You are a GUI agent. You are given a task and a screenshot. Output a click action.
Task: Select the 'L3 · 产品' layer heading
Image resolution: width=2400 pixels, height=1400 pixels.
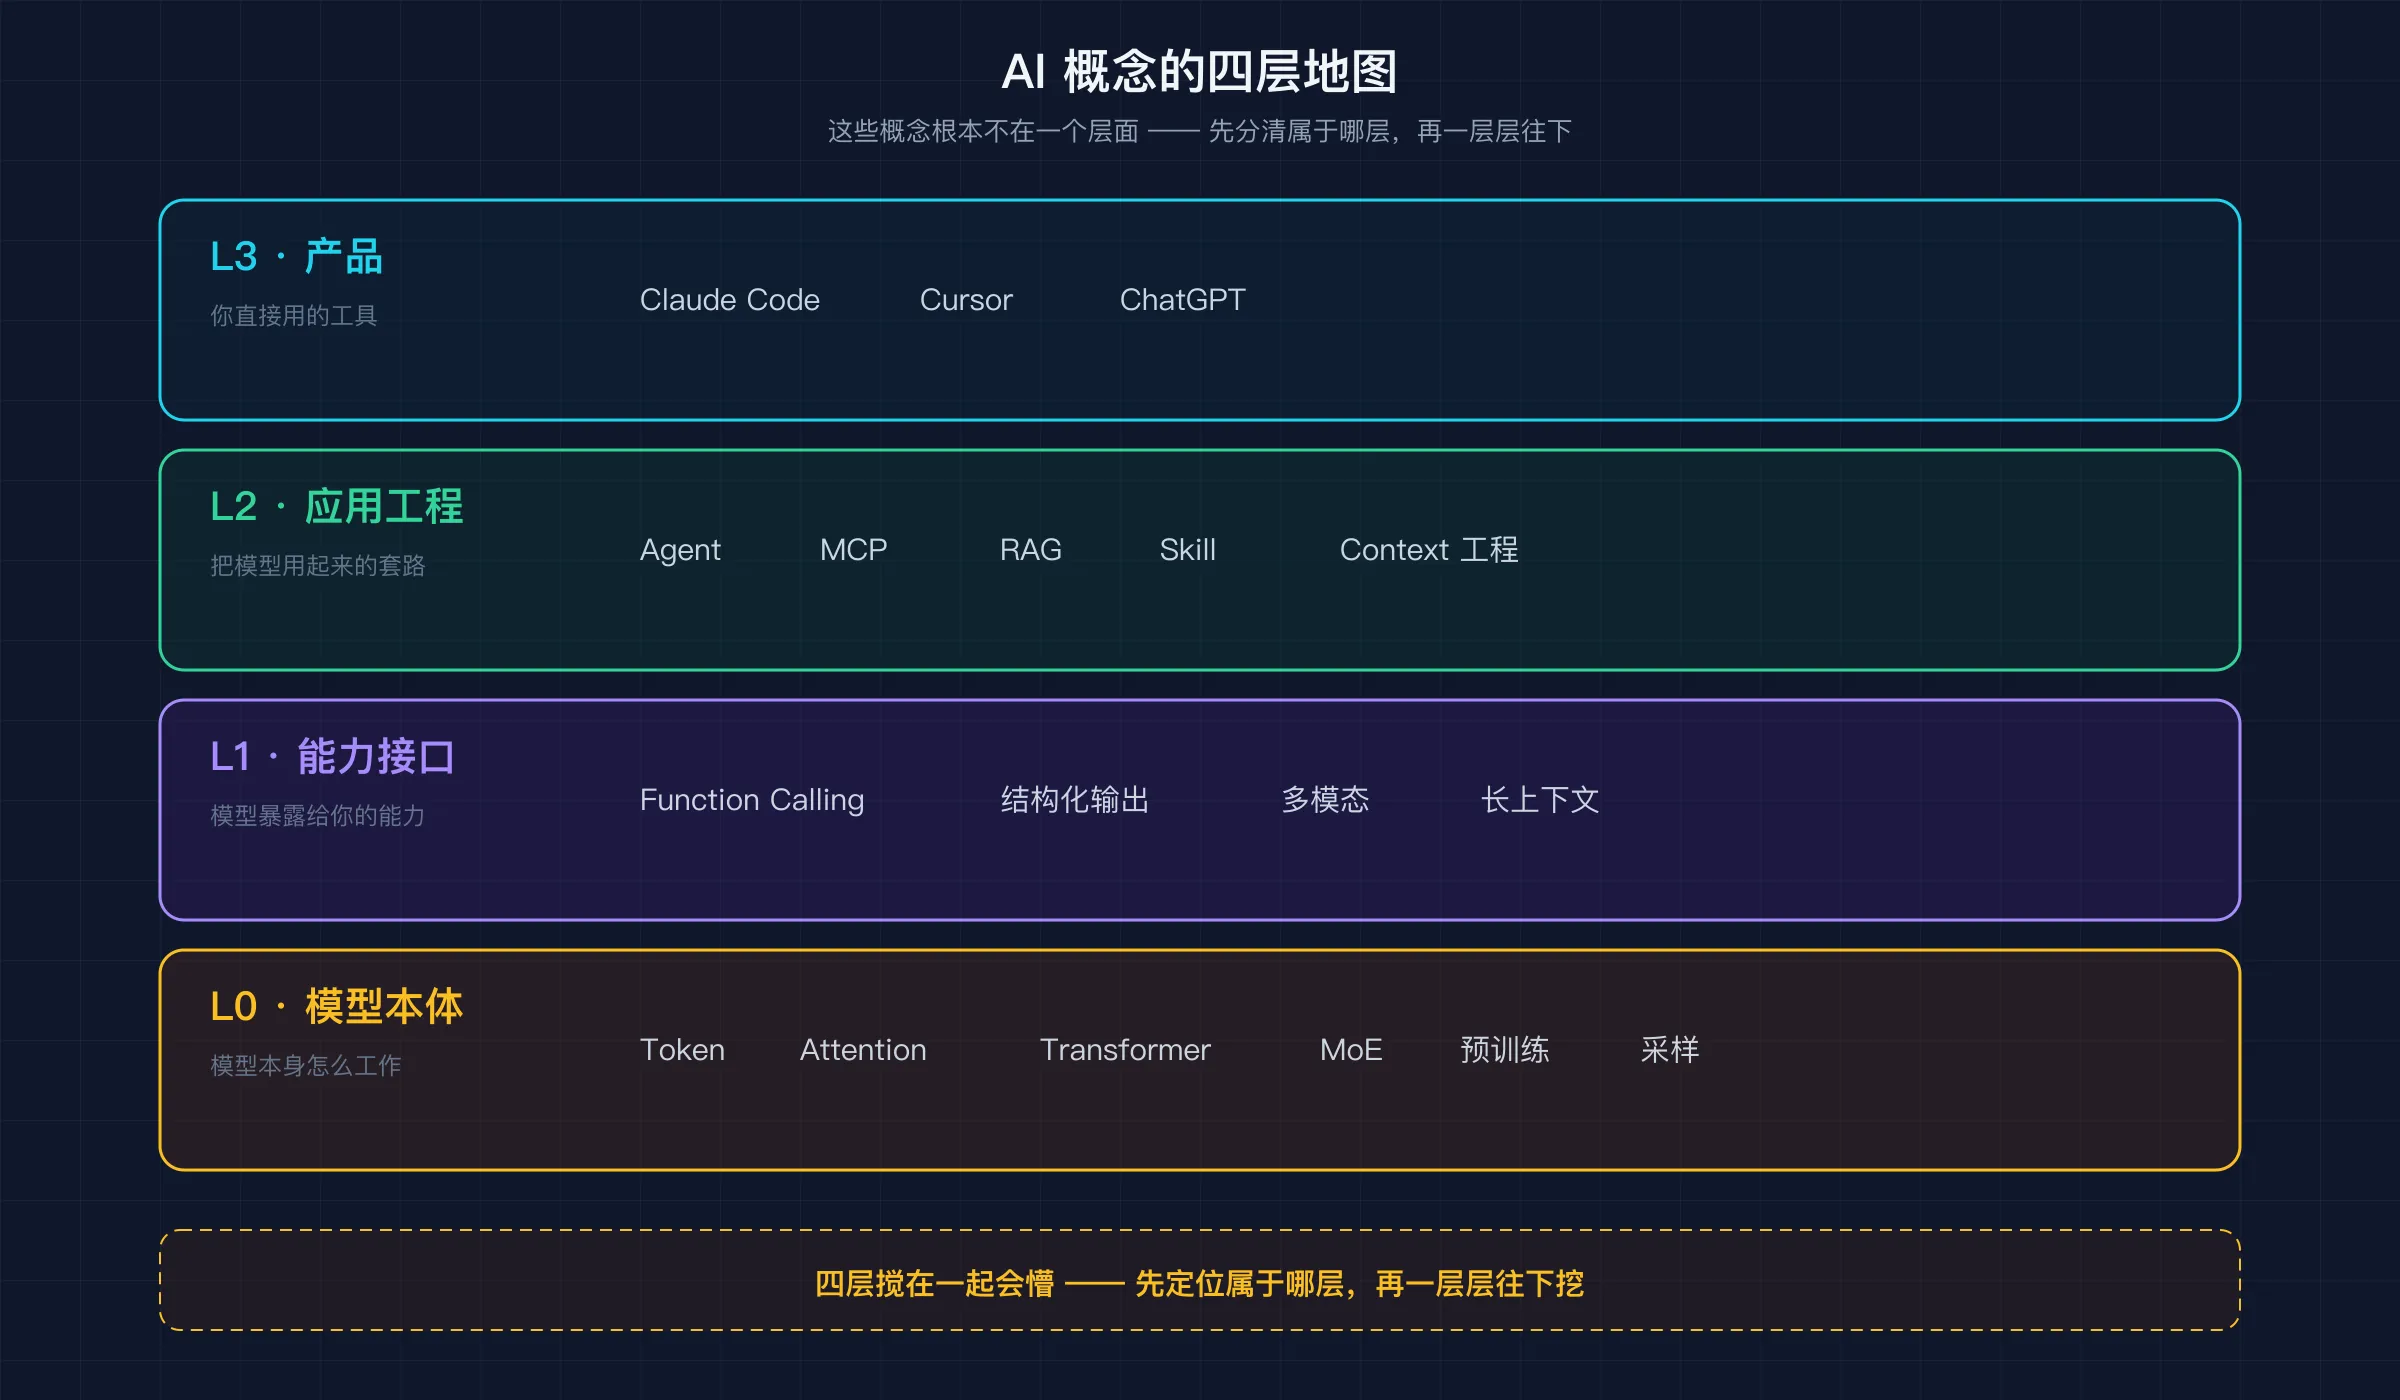296,257
